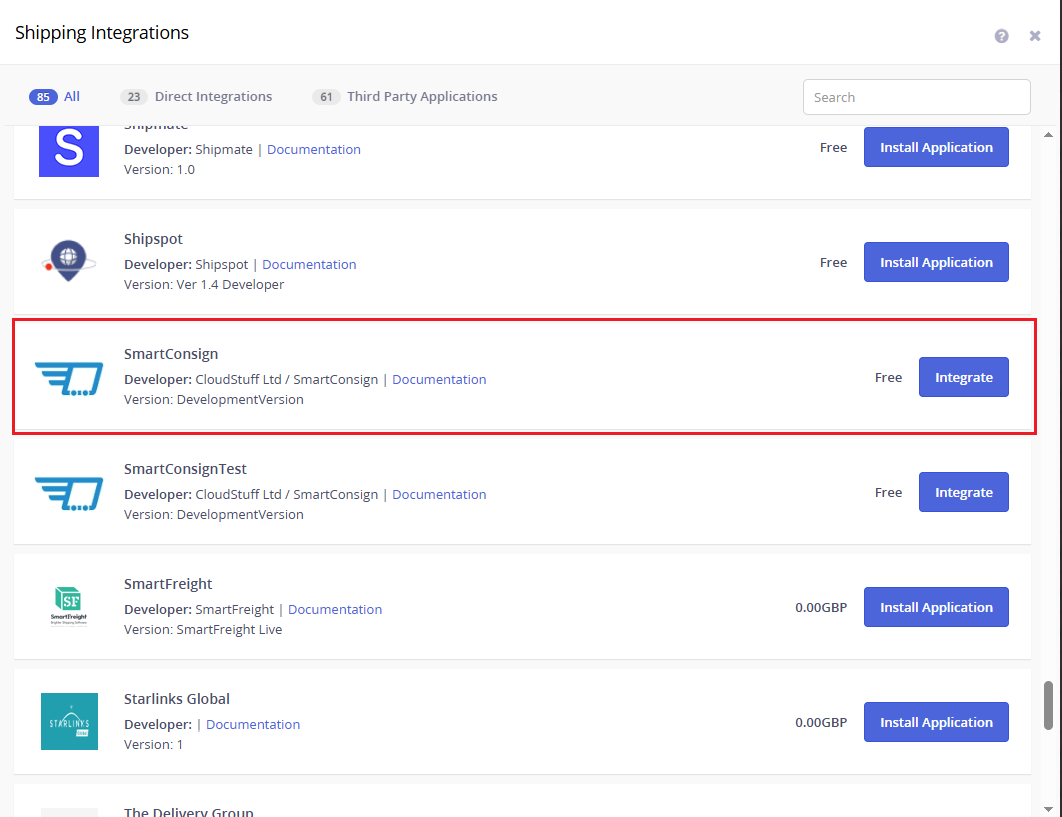
Task: Open Shipspot Documentation link
Action: pyautogui.click(x=309, y=264)
